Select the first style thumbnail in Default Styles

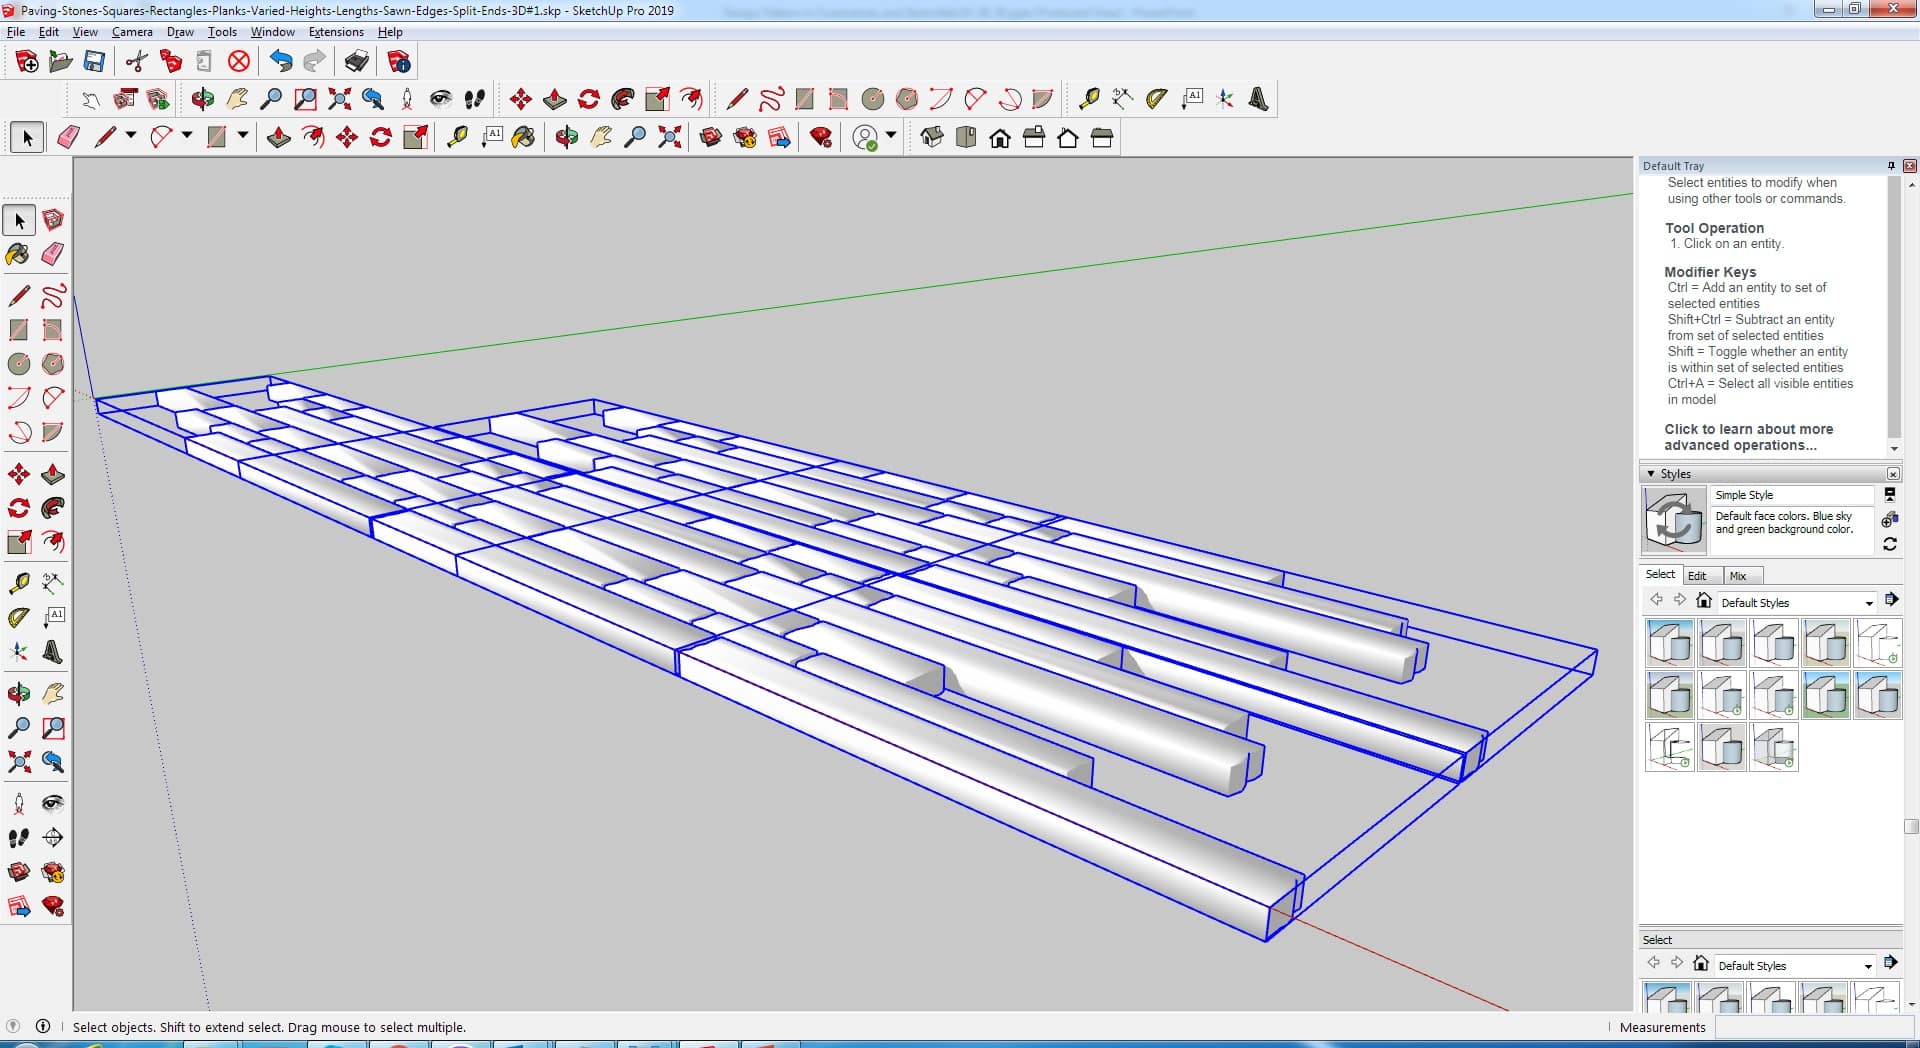(1669, 643)
